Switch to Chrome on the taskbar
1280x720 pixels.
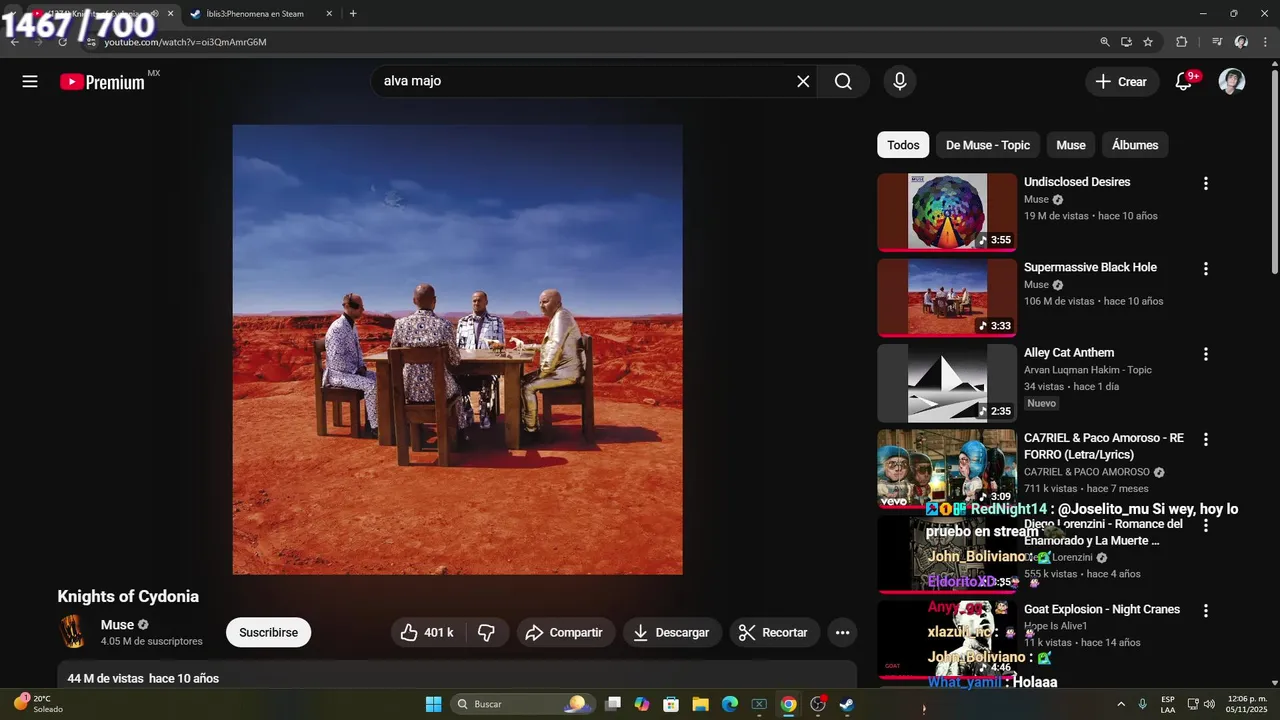[x=788, y=704]
